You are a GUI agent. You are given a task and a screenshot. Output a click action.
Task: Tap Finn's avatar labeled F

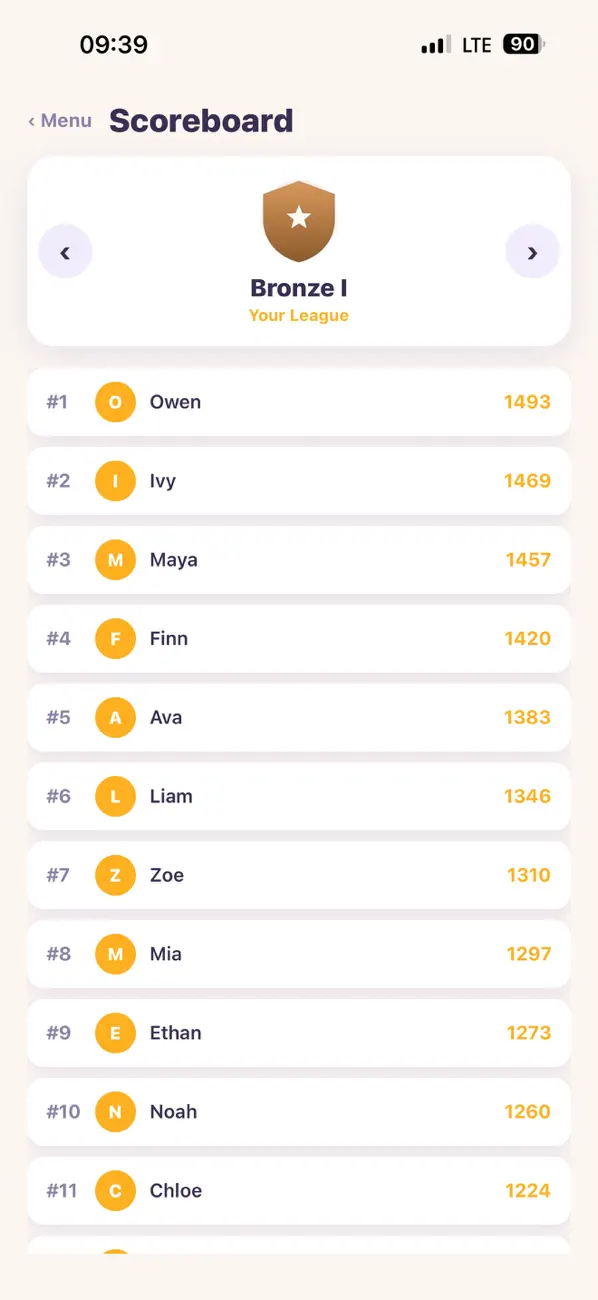tap(115, 638)
